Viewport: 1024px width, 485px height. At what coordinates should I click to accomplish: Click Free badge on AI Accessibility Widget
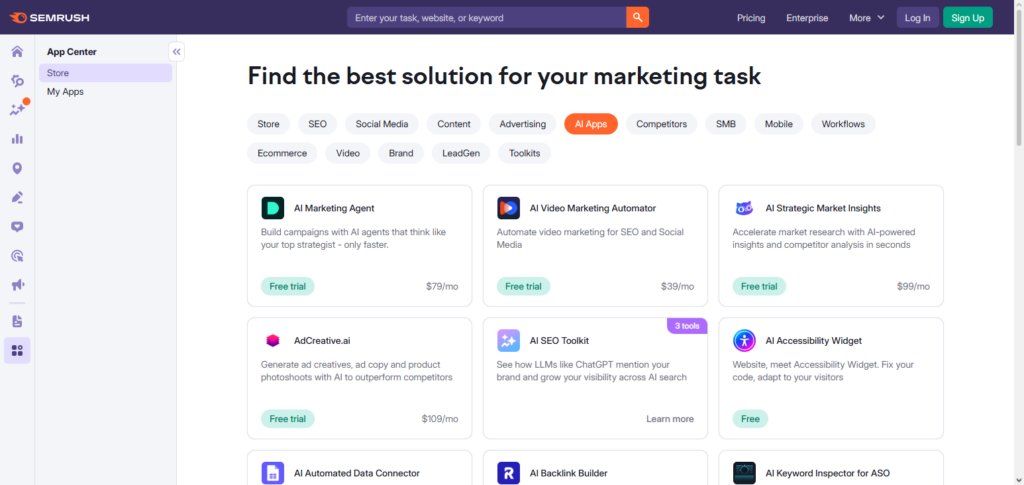[750, 419]
